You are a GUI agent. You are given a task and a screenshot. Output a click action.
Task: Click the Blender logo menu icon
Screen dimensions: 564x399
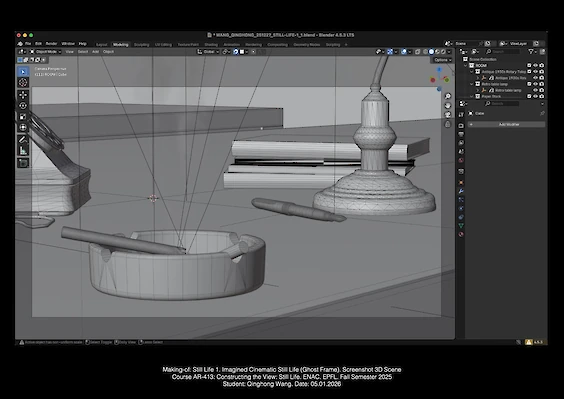point(20,44)
